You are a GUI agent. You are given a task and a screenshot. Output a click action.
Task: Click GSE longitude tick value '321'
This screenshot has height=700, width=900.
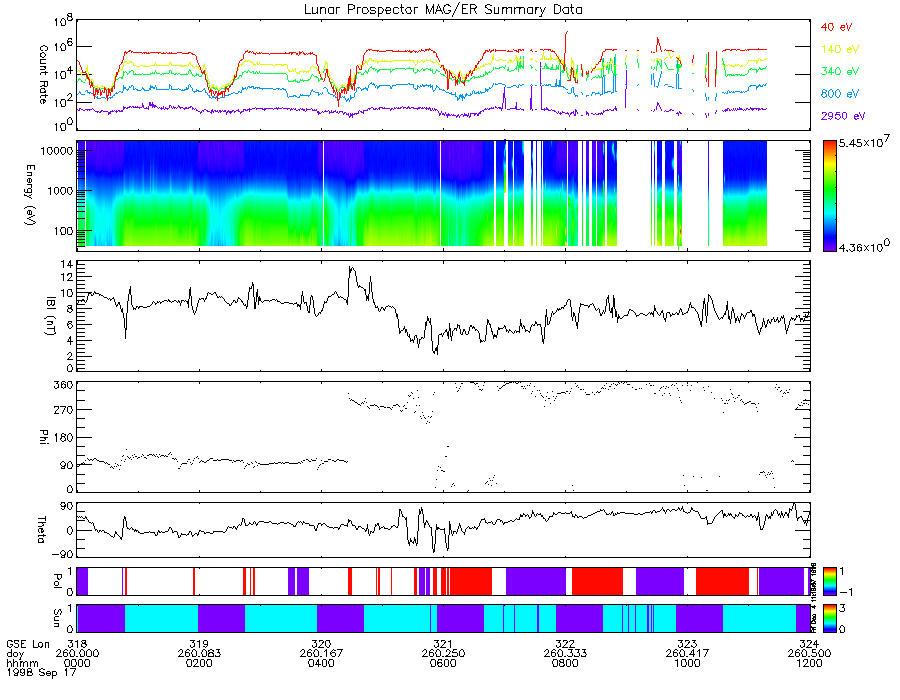click(443, 644)
